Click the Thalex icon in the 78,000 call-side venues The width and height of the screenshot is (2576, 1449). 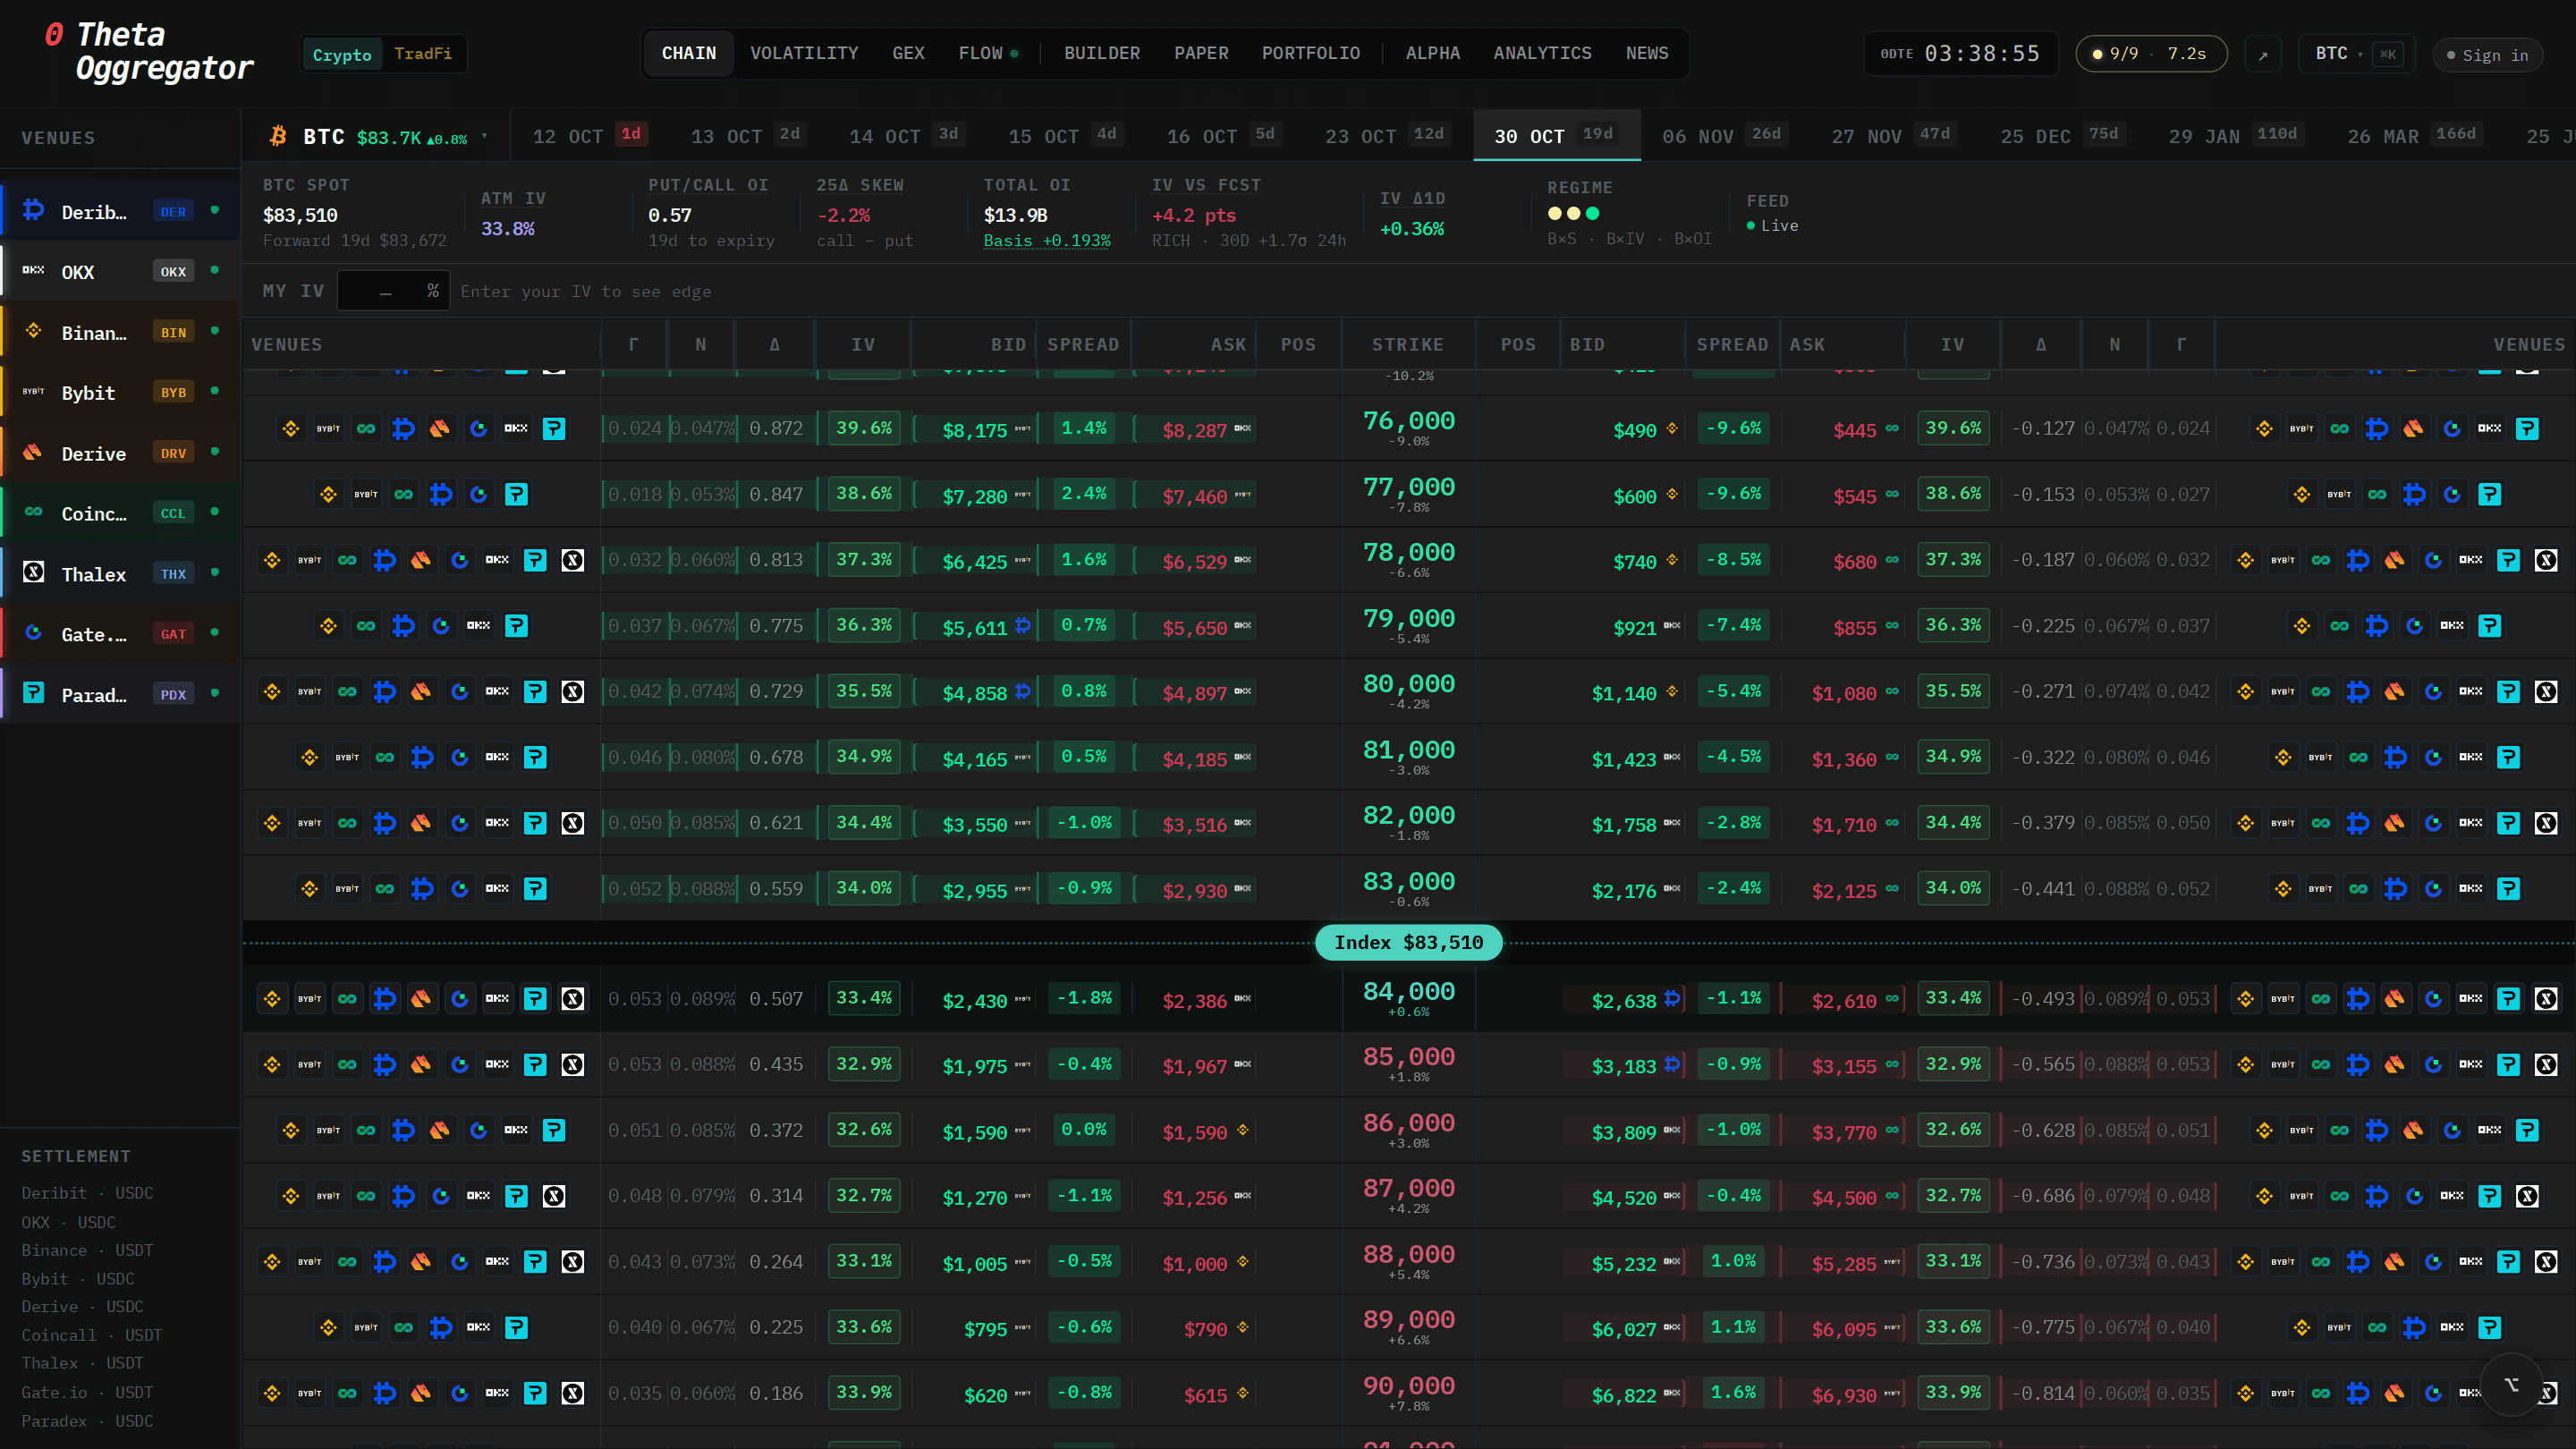(573, 560)
